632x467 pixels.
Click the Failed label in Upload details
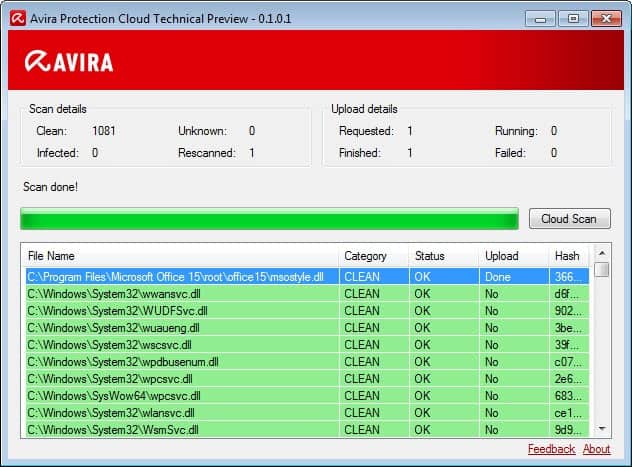pyautogui.click(x=510, y=153)
